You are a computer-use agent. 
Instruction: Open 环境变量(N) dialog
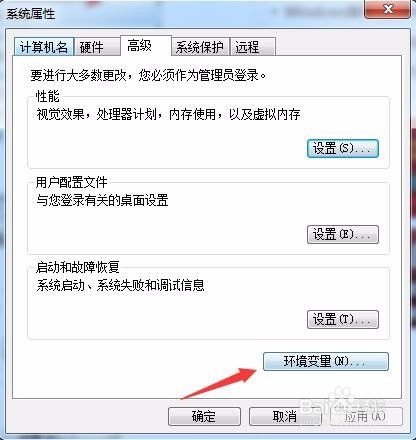click(326, 362)
